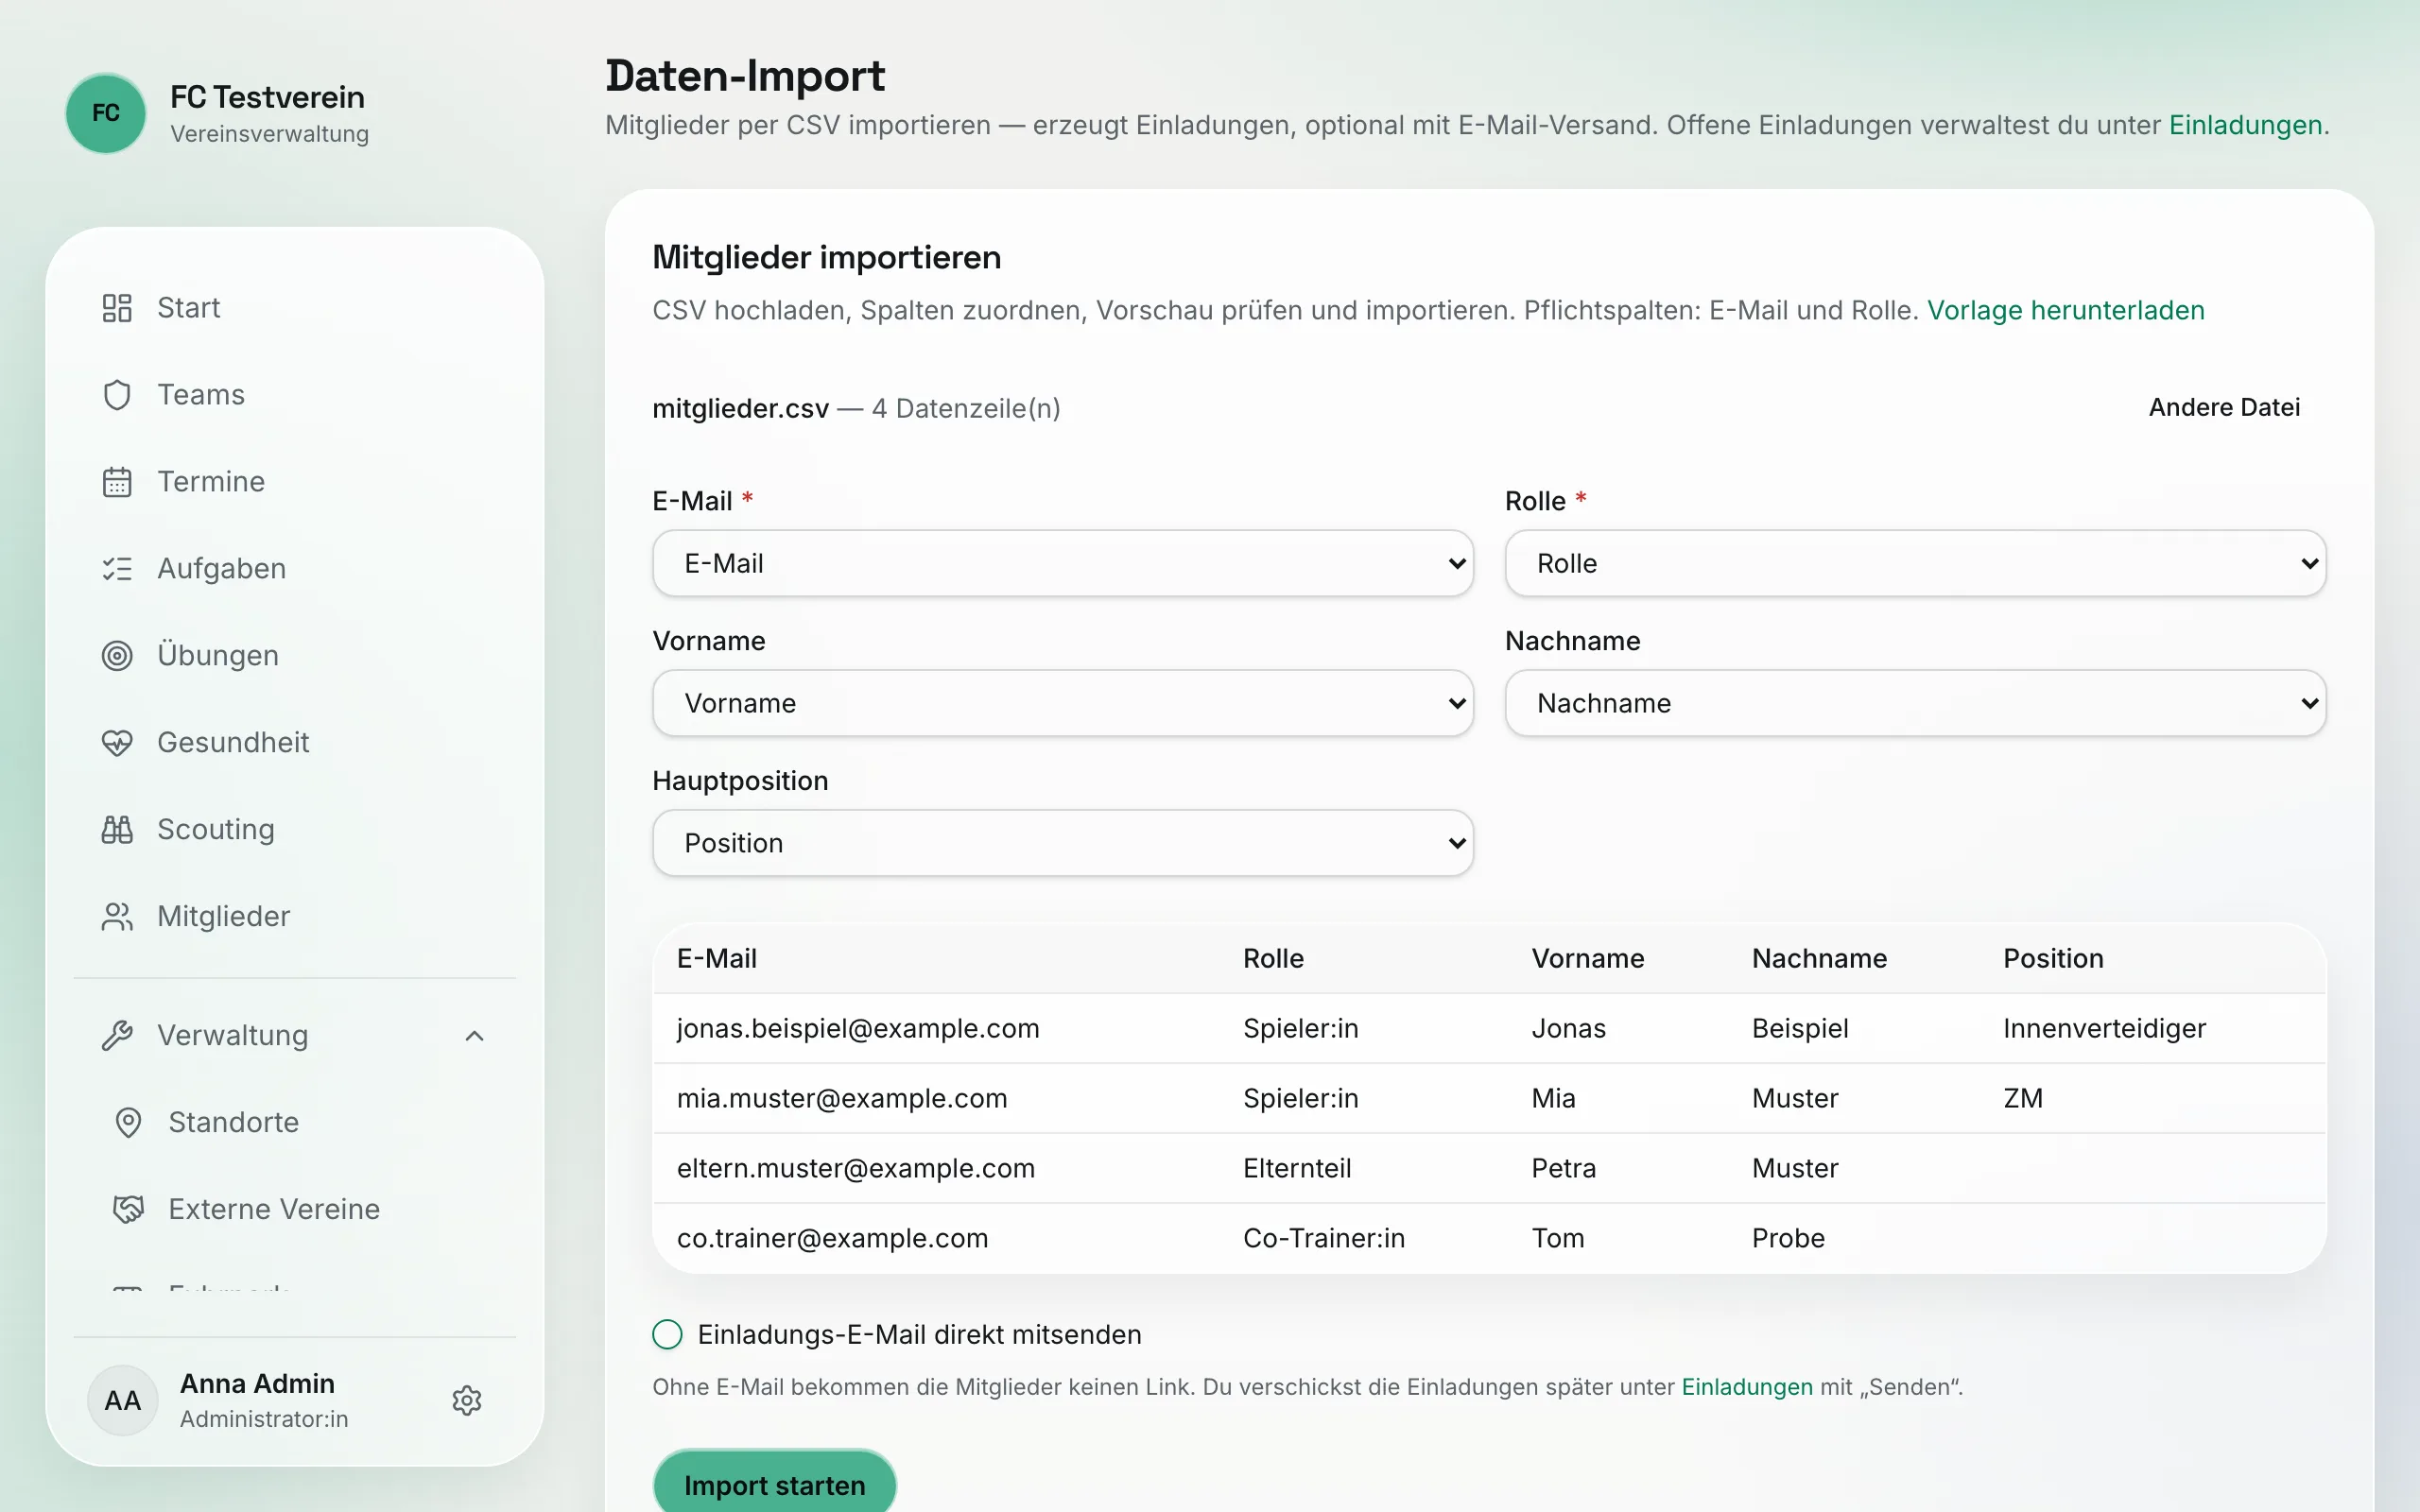
Task: Click Import starten button
Action: (774, 1485)
